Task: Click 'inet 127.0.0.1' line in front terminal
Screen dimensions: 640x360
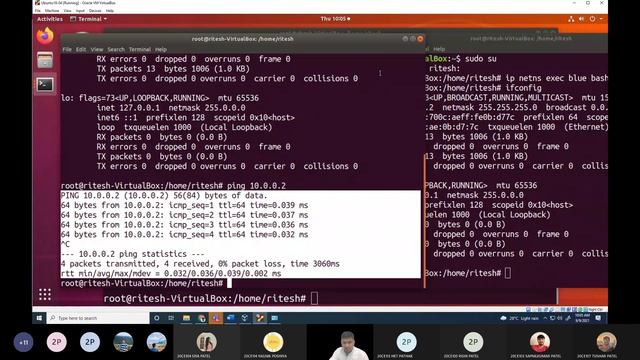Action: (x=171, y=108)
